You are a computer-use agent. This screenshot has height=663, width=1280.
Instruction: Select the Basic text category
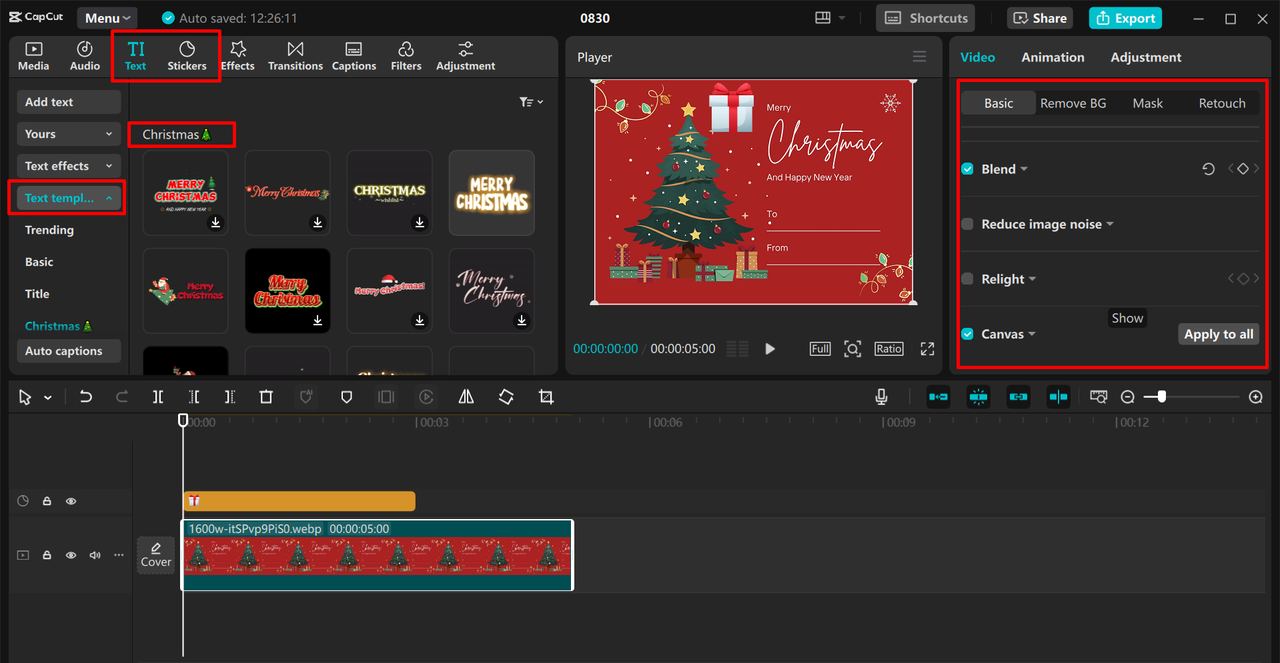(39, 262)
